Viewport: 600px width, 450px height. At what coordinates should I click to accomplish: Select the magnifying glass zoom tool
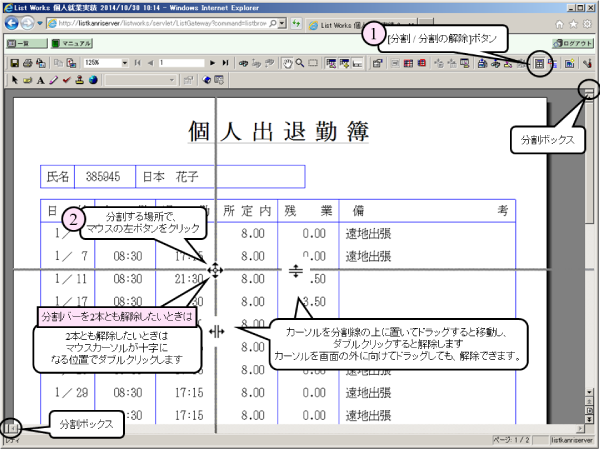click(300, 63)
